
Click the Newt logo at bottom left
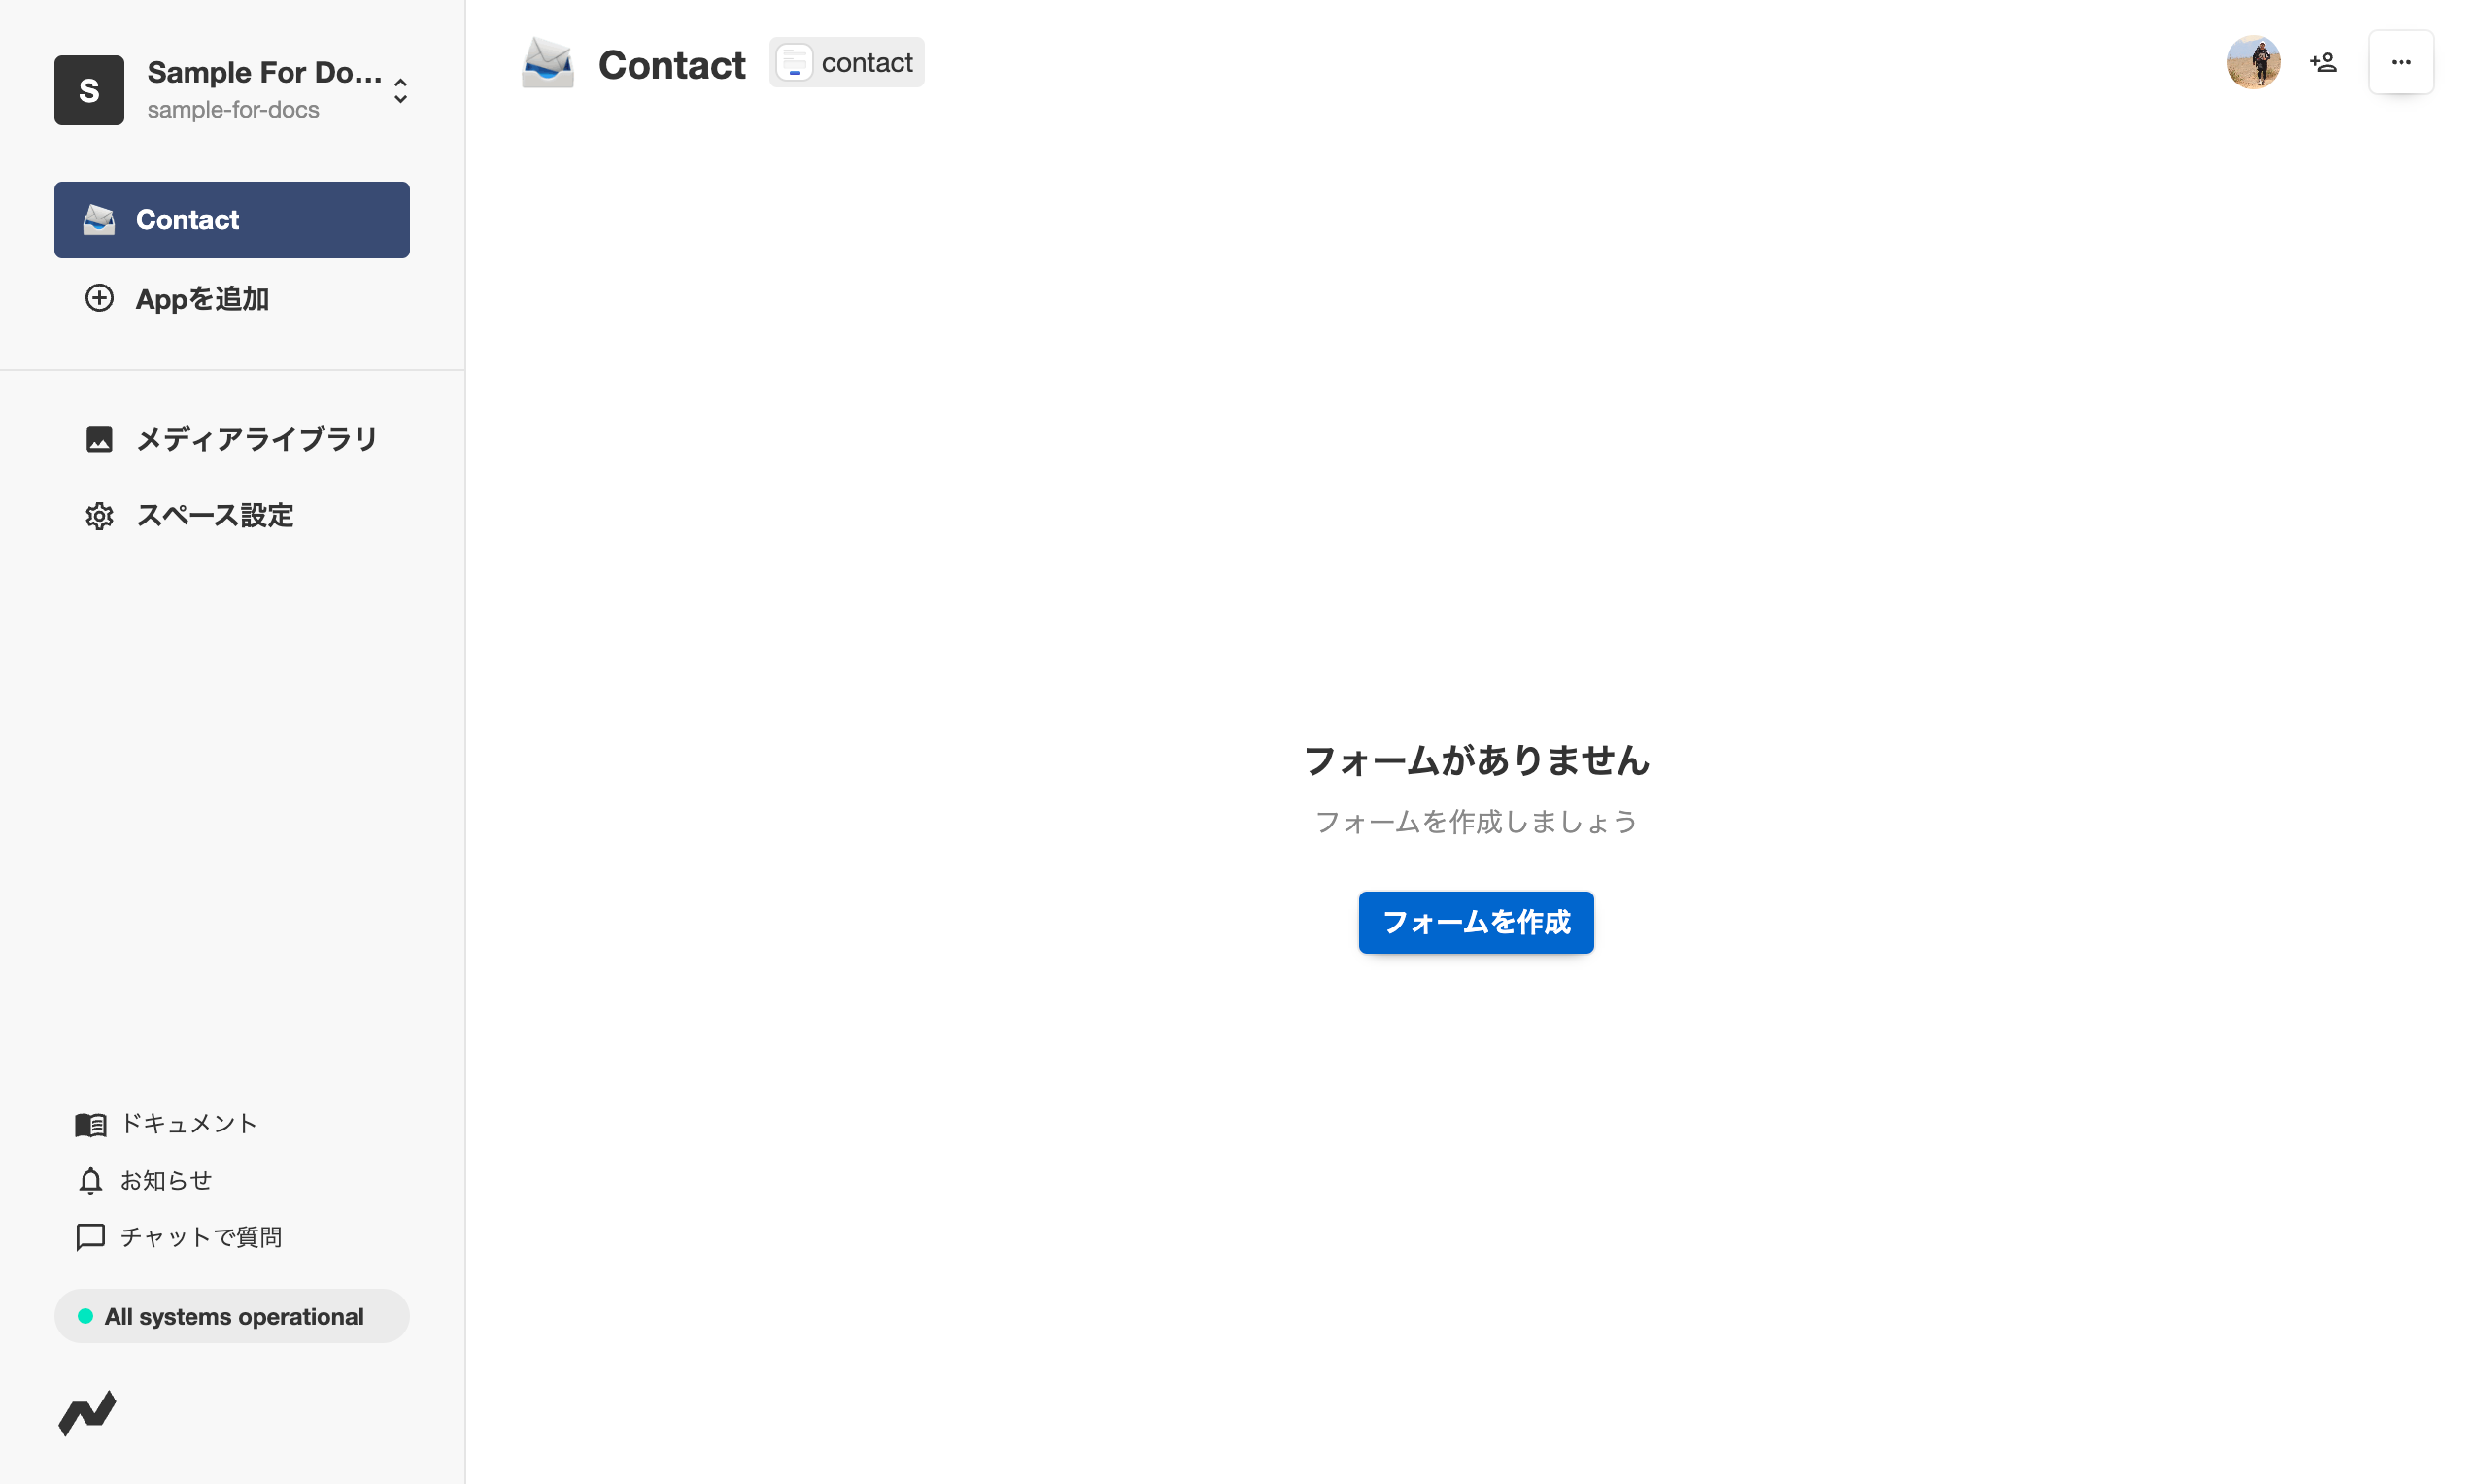point(88,1414)
